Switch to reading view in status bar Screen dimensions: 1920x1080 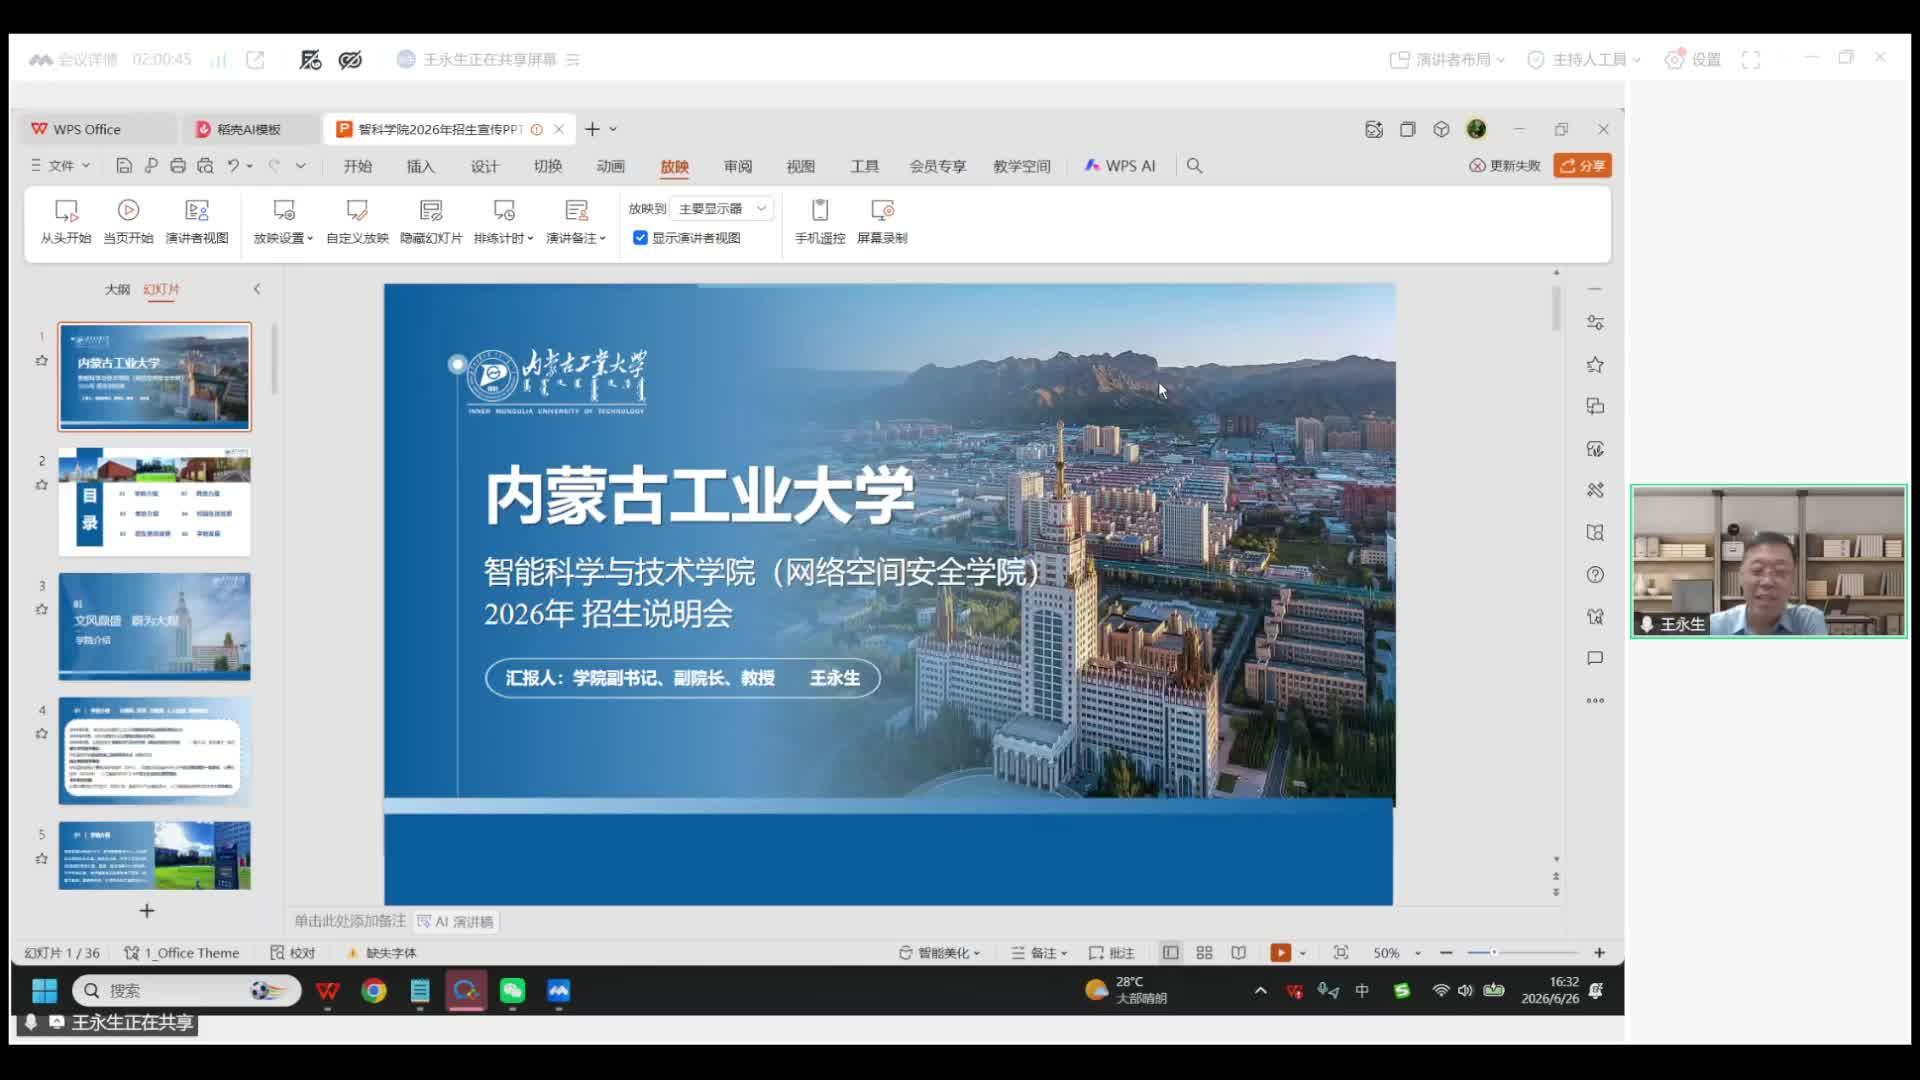[1238, 953]
